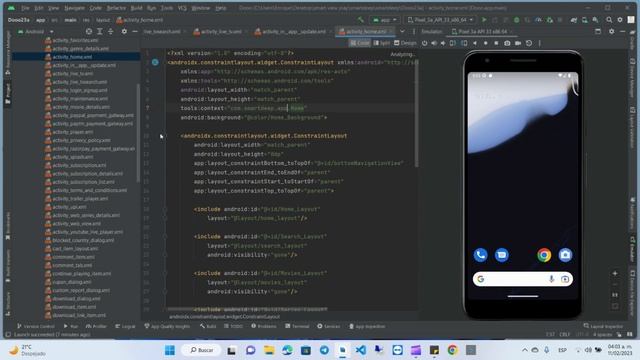The image size is (640, 360).
Task: Open the Layout Inspector tool window
Action: (x=603, y=326)
